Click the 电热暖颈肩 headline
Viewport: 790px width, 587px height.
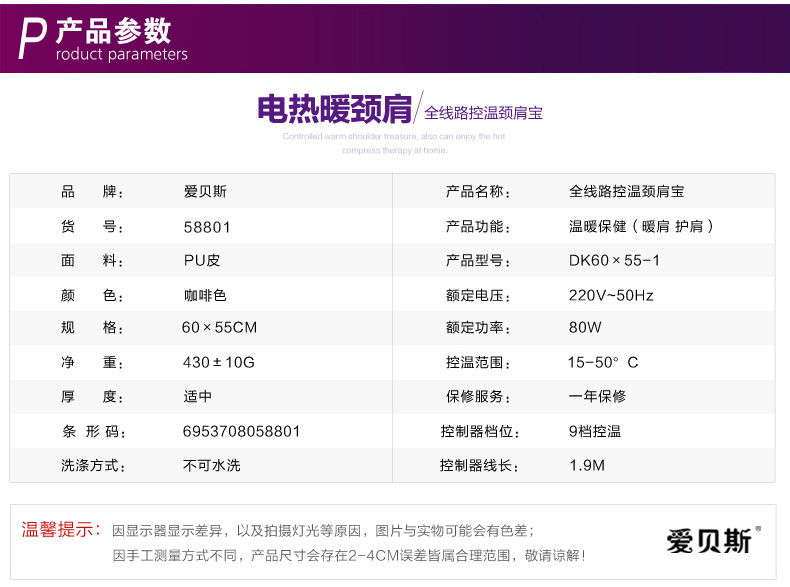pyautogui.click(x=335, y=109)
